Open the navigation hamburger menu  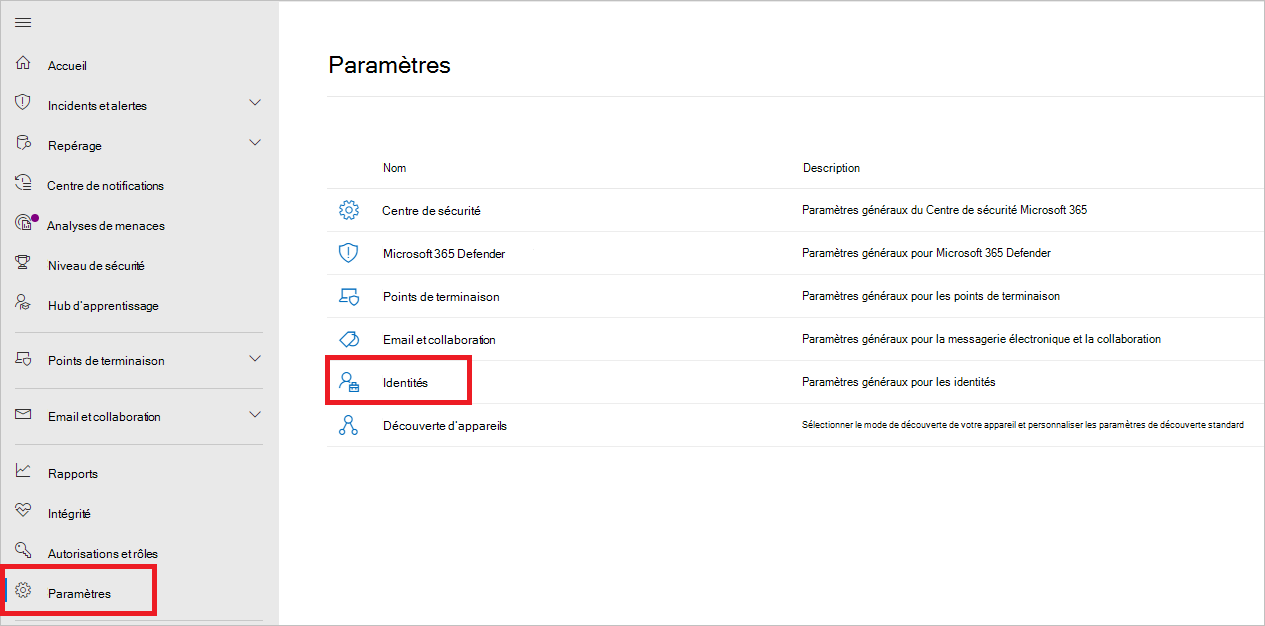(22, 21)
